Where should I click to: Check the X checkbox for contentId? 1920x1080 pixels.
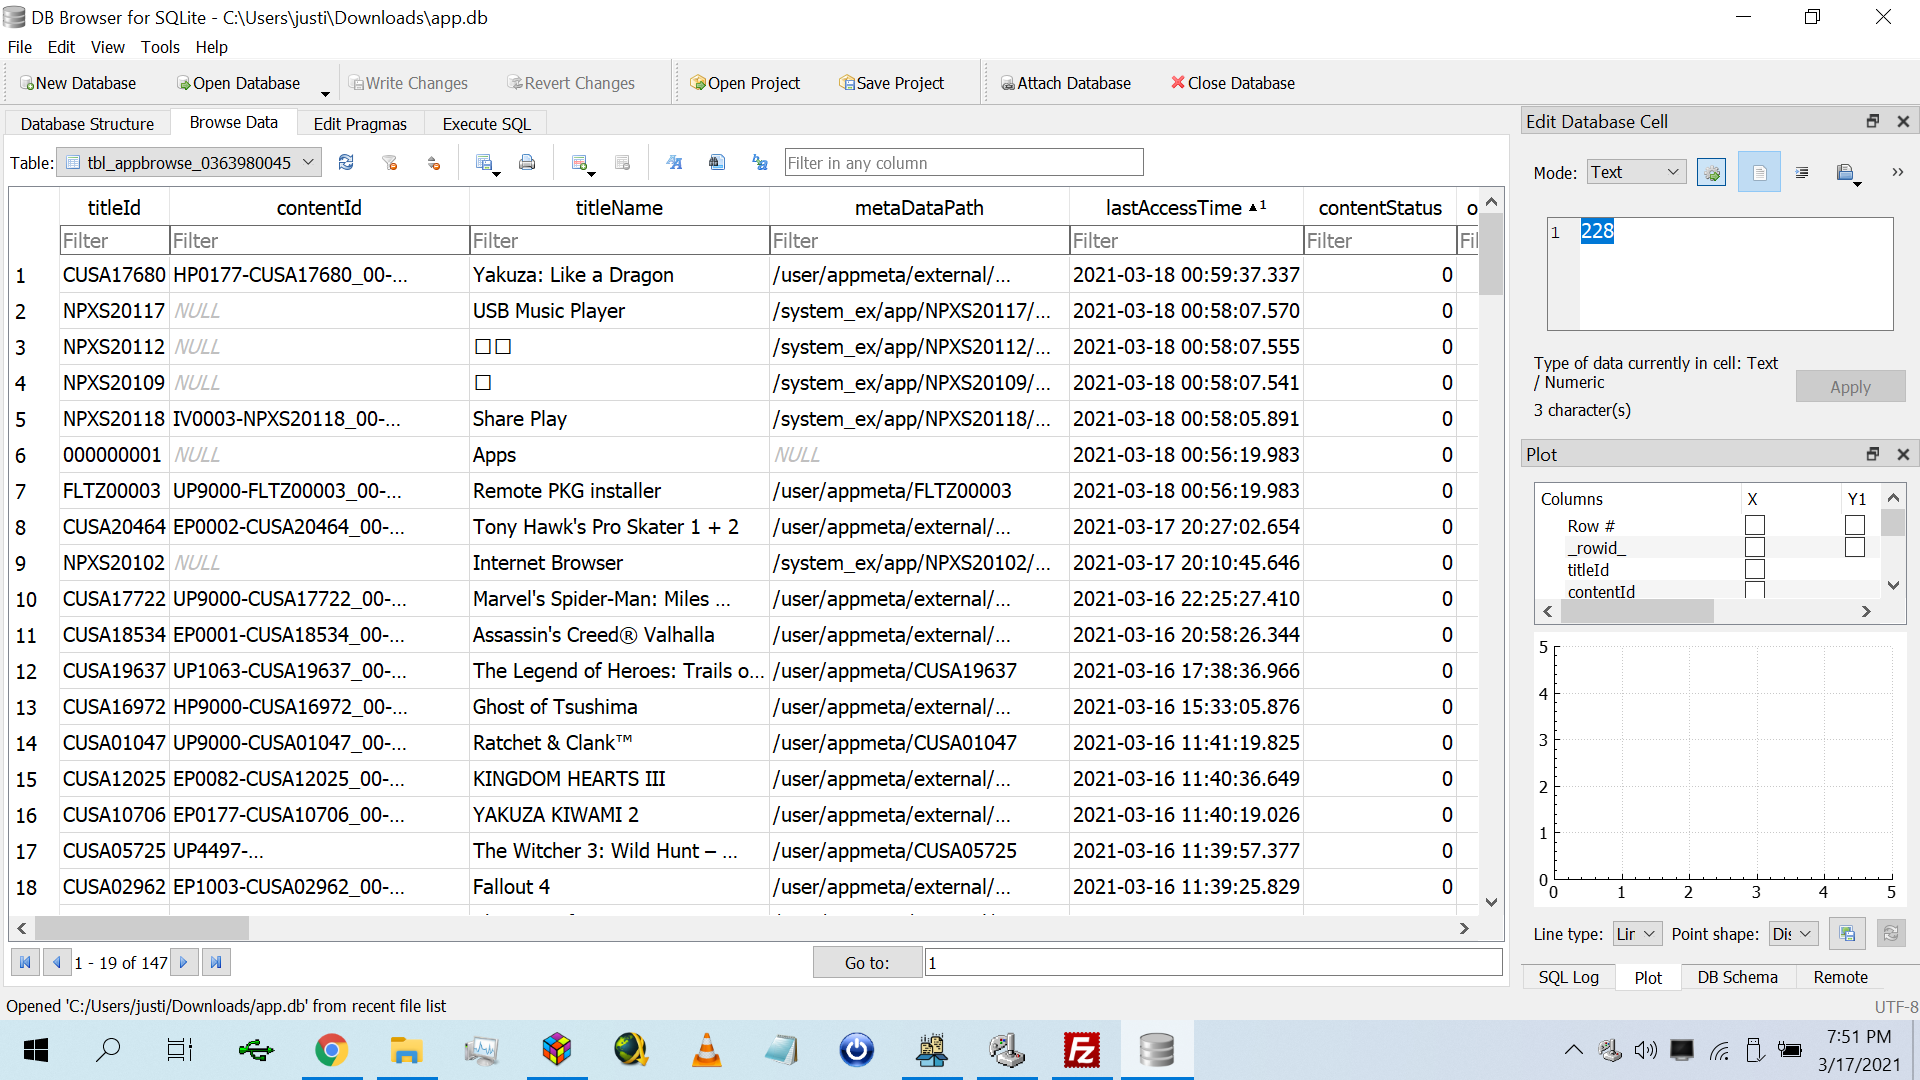pyautogui.click(x=1755, y=590)
